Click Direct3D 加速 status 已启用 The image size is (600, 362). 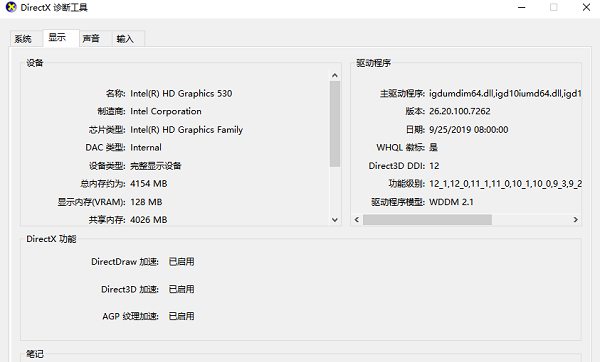(x=181, y=289)
